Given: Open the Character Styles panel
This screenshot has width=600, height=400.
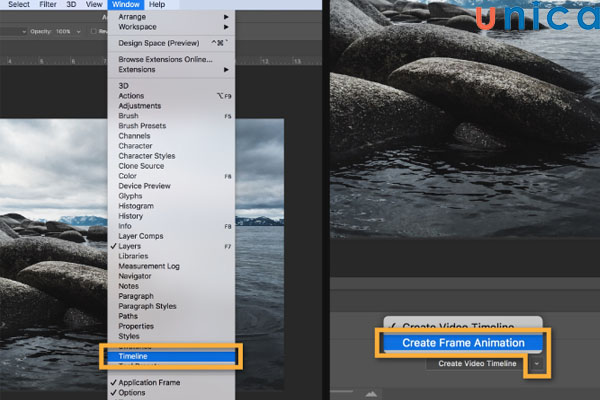Looking at the screenshot, I should pyautogui.click(x=171, y=156).
